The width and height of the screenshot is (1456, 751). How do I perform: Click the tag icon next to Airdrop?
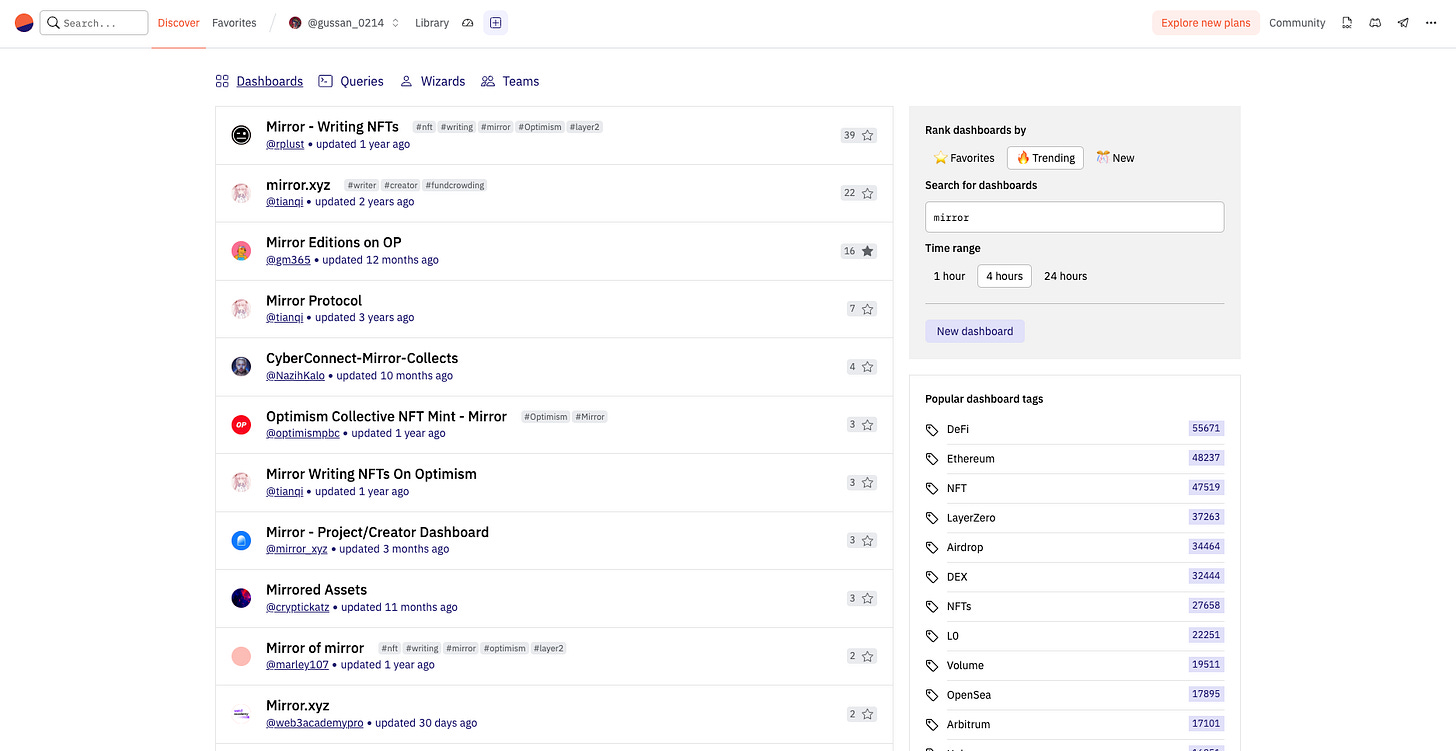pyautogui.click(x=933, y=547)
